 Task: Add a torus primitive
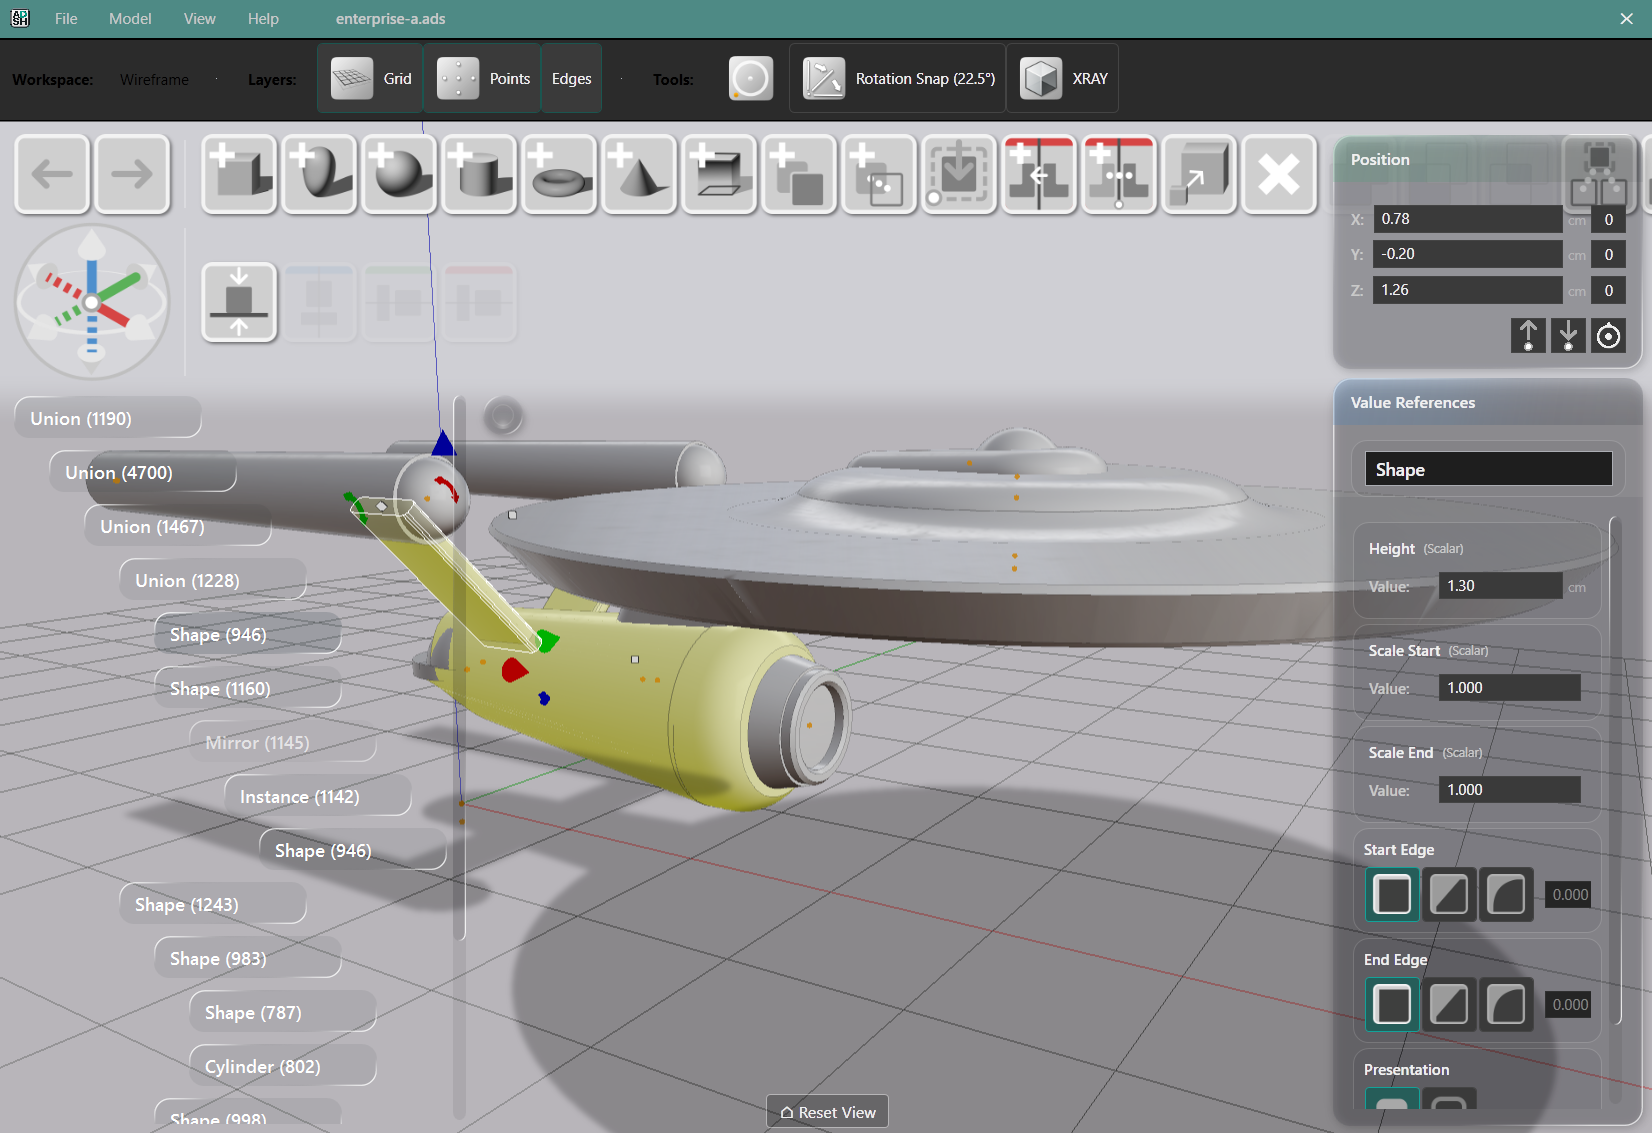pos(559,175)
